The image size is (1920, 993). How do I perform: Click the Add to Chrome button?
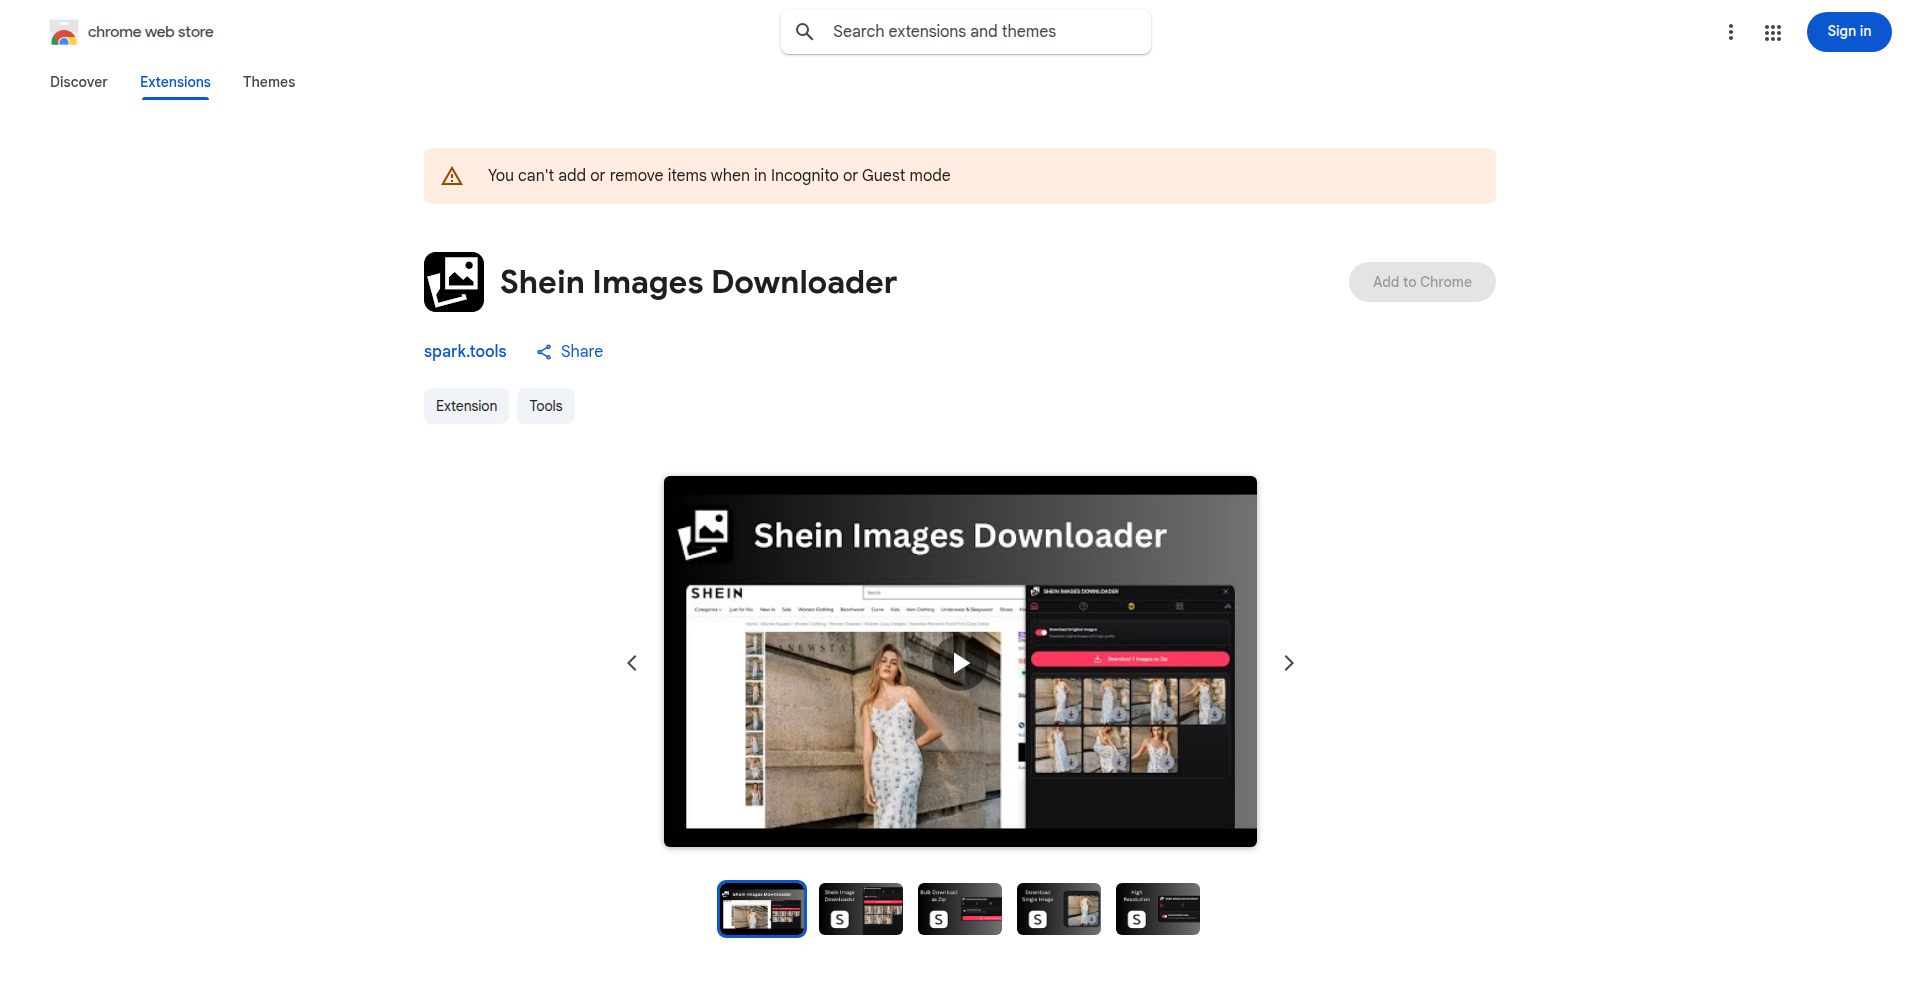1421,281
